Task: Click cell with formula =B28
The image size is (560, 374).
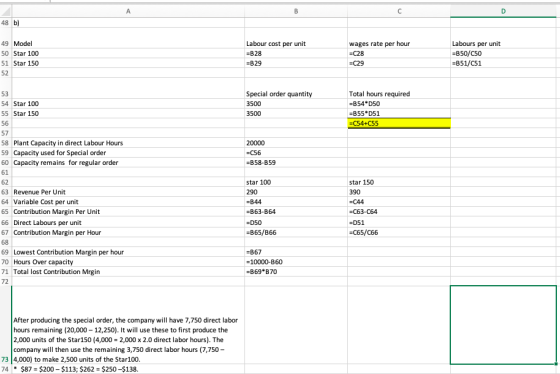Action: (296, 53)
